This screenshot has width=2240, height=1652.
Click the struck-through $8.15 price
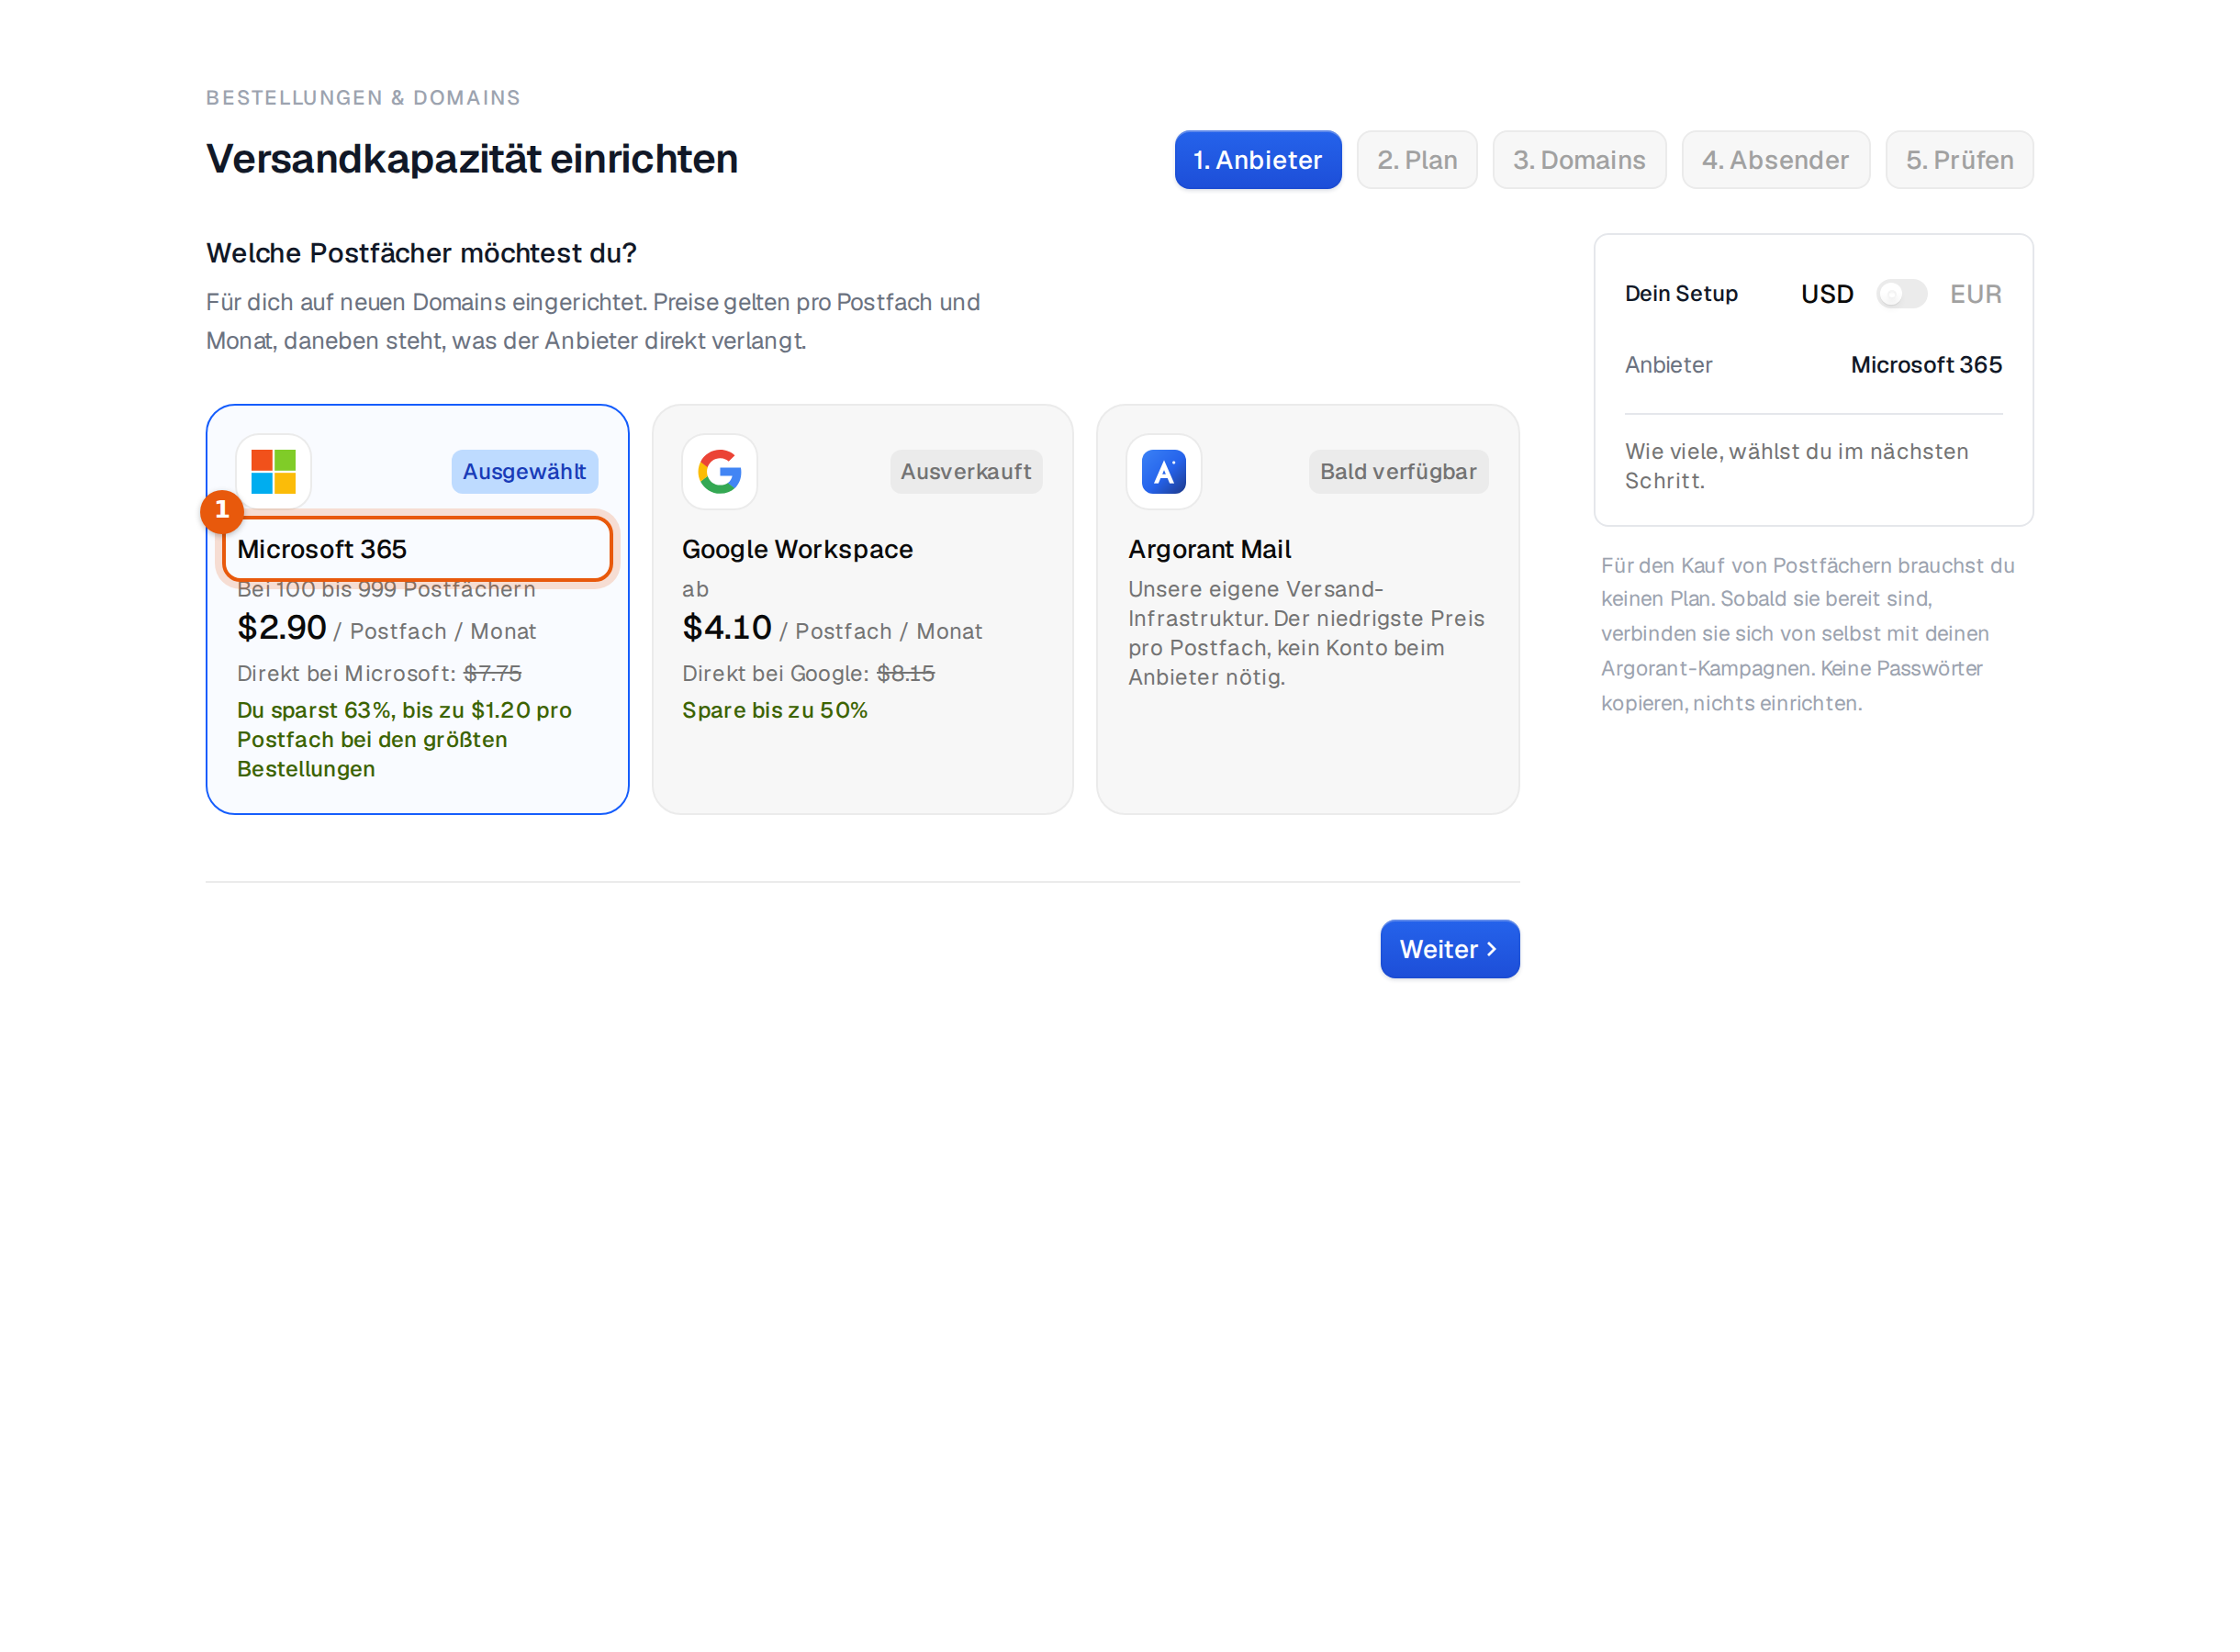[x=906, y=674]
